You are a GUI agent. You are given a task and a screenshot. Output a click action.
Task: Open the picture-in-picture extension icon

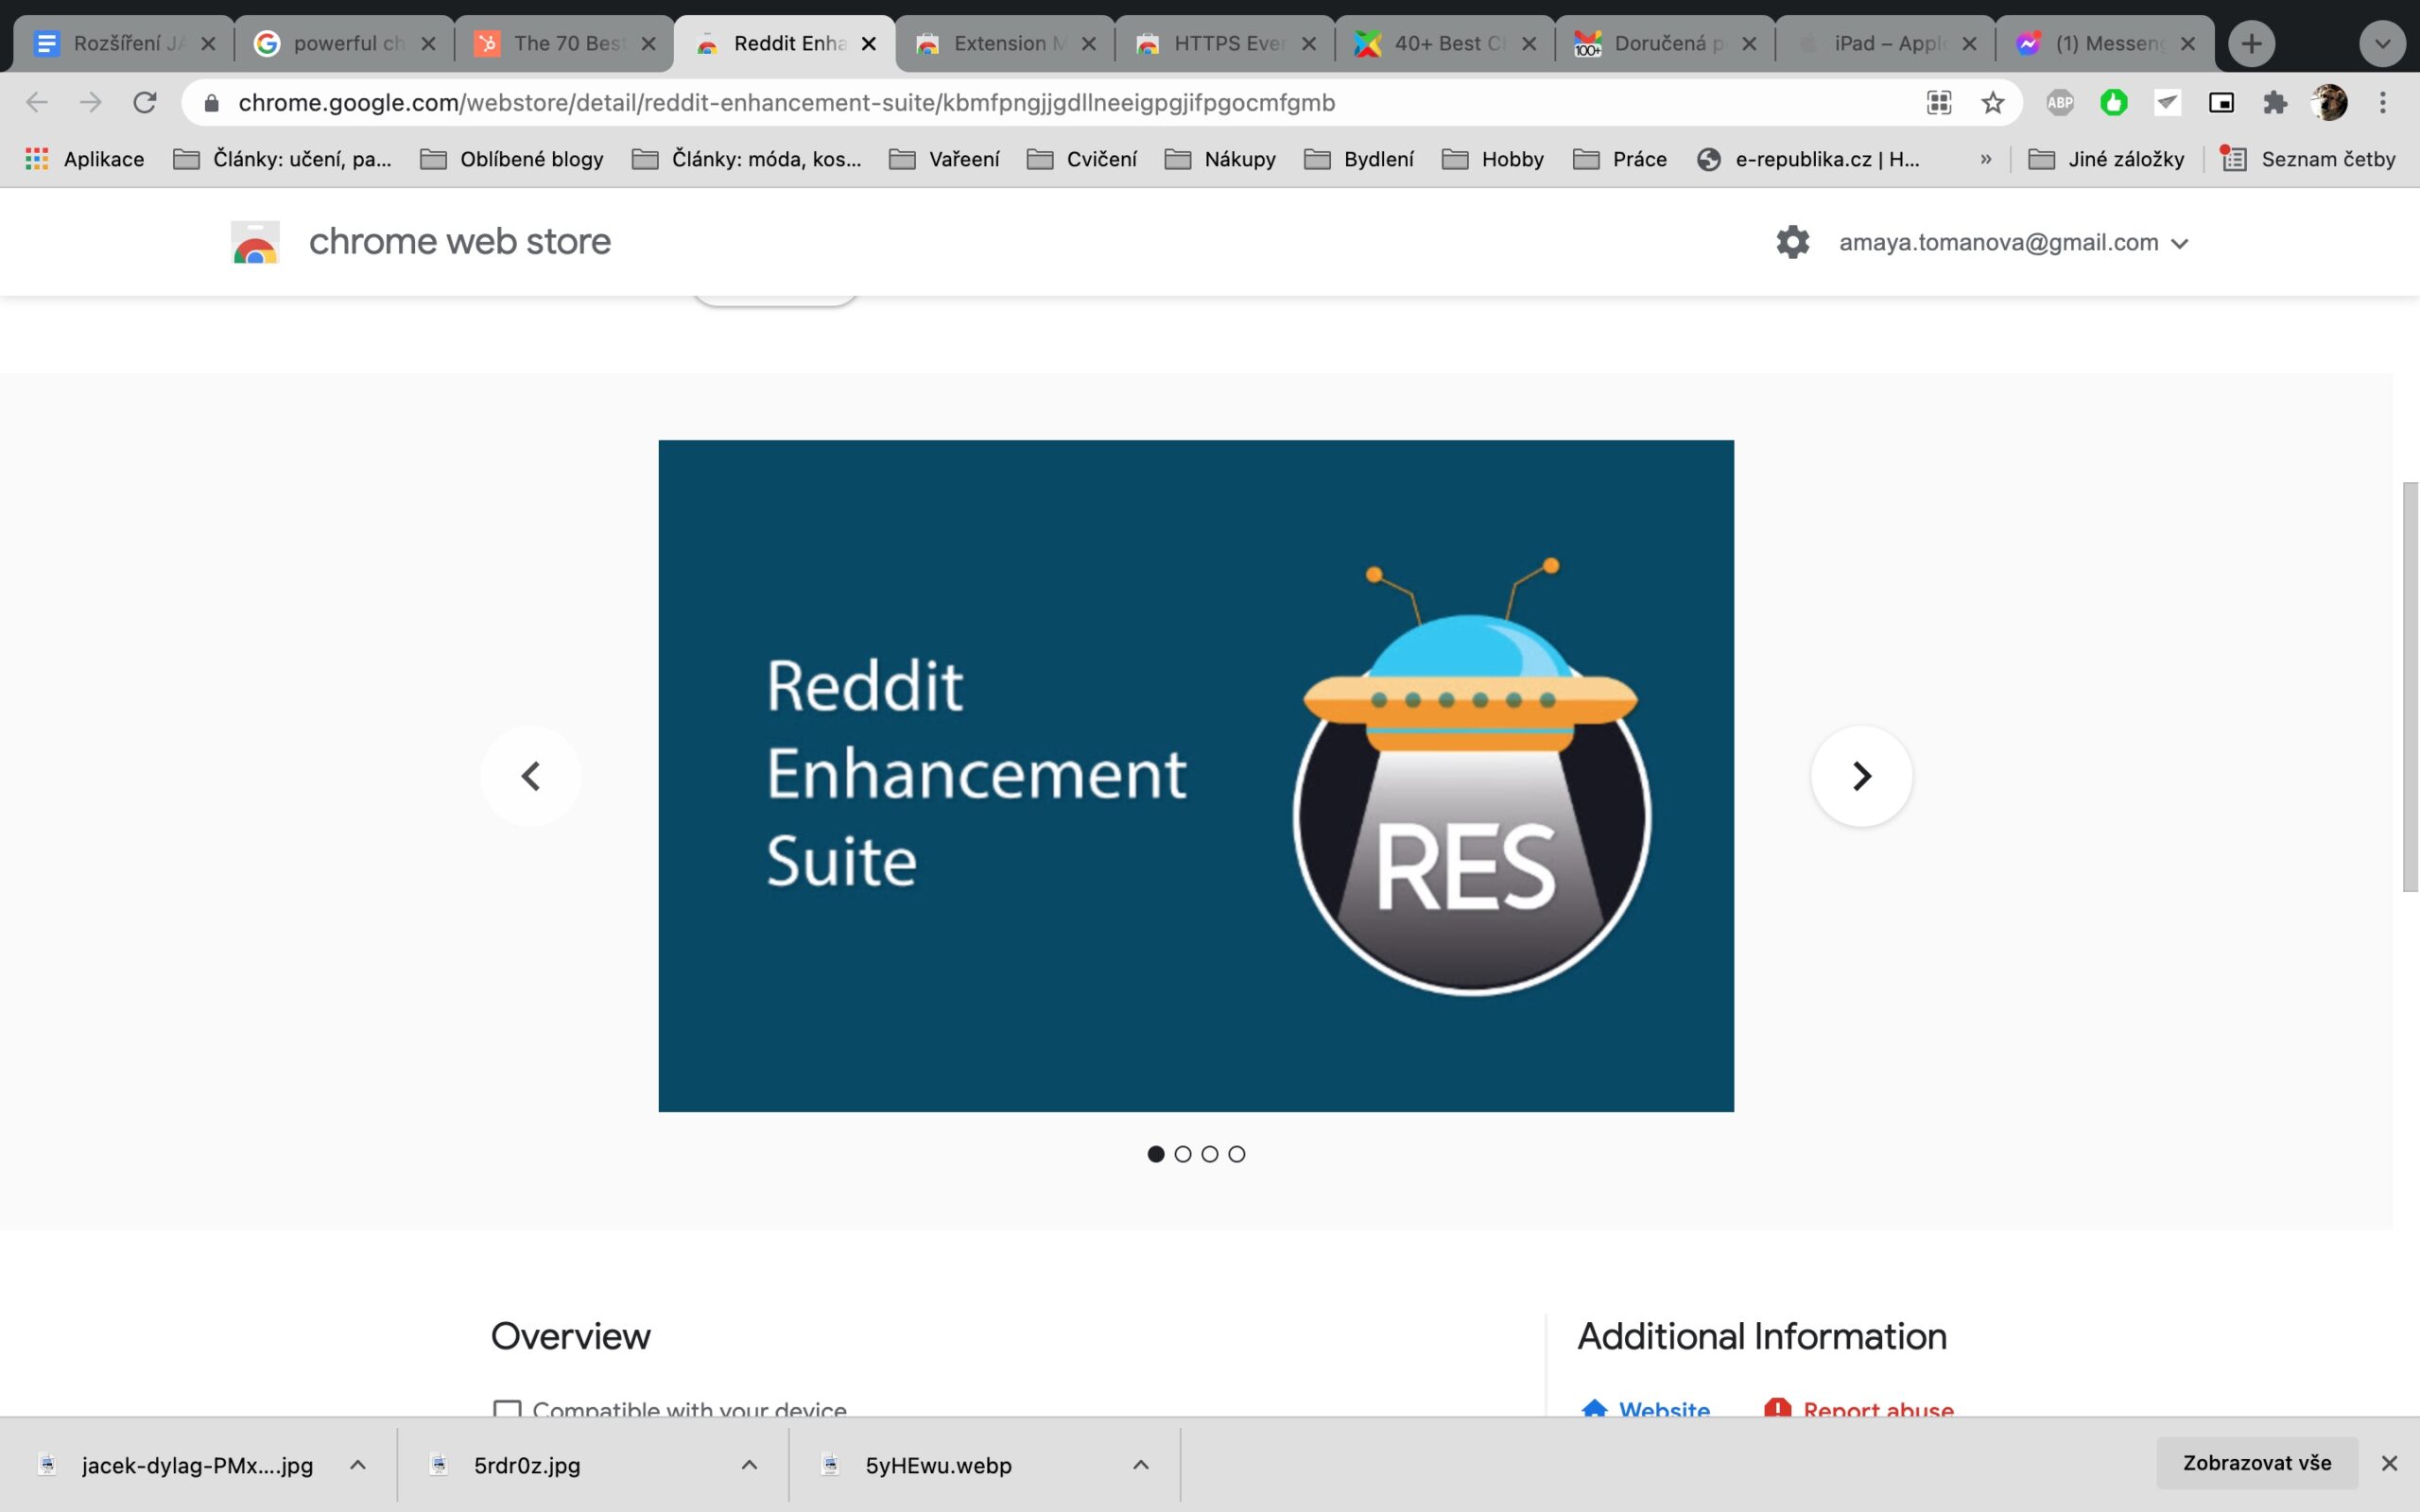point(2222,102)
